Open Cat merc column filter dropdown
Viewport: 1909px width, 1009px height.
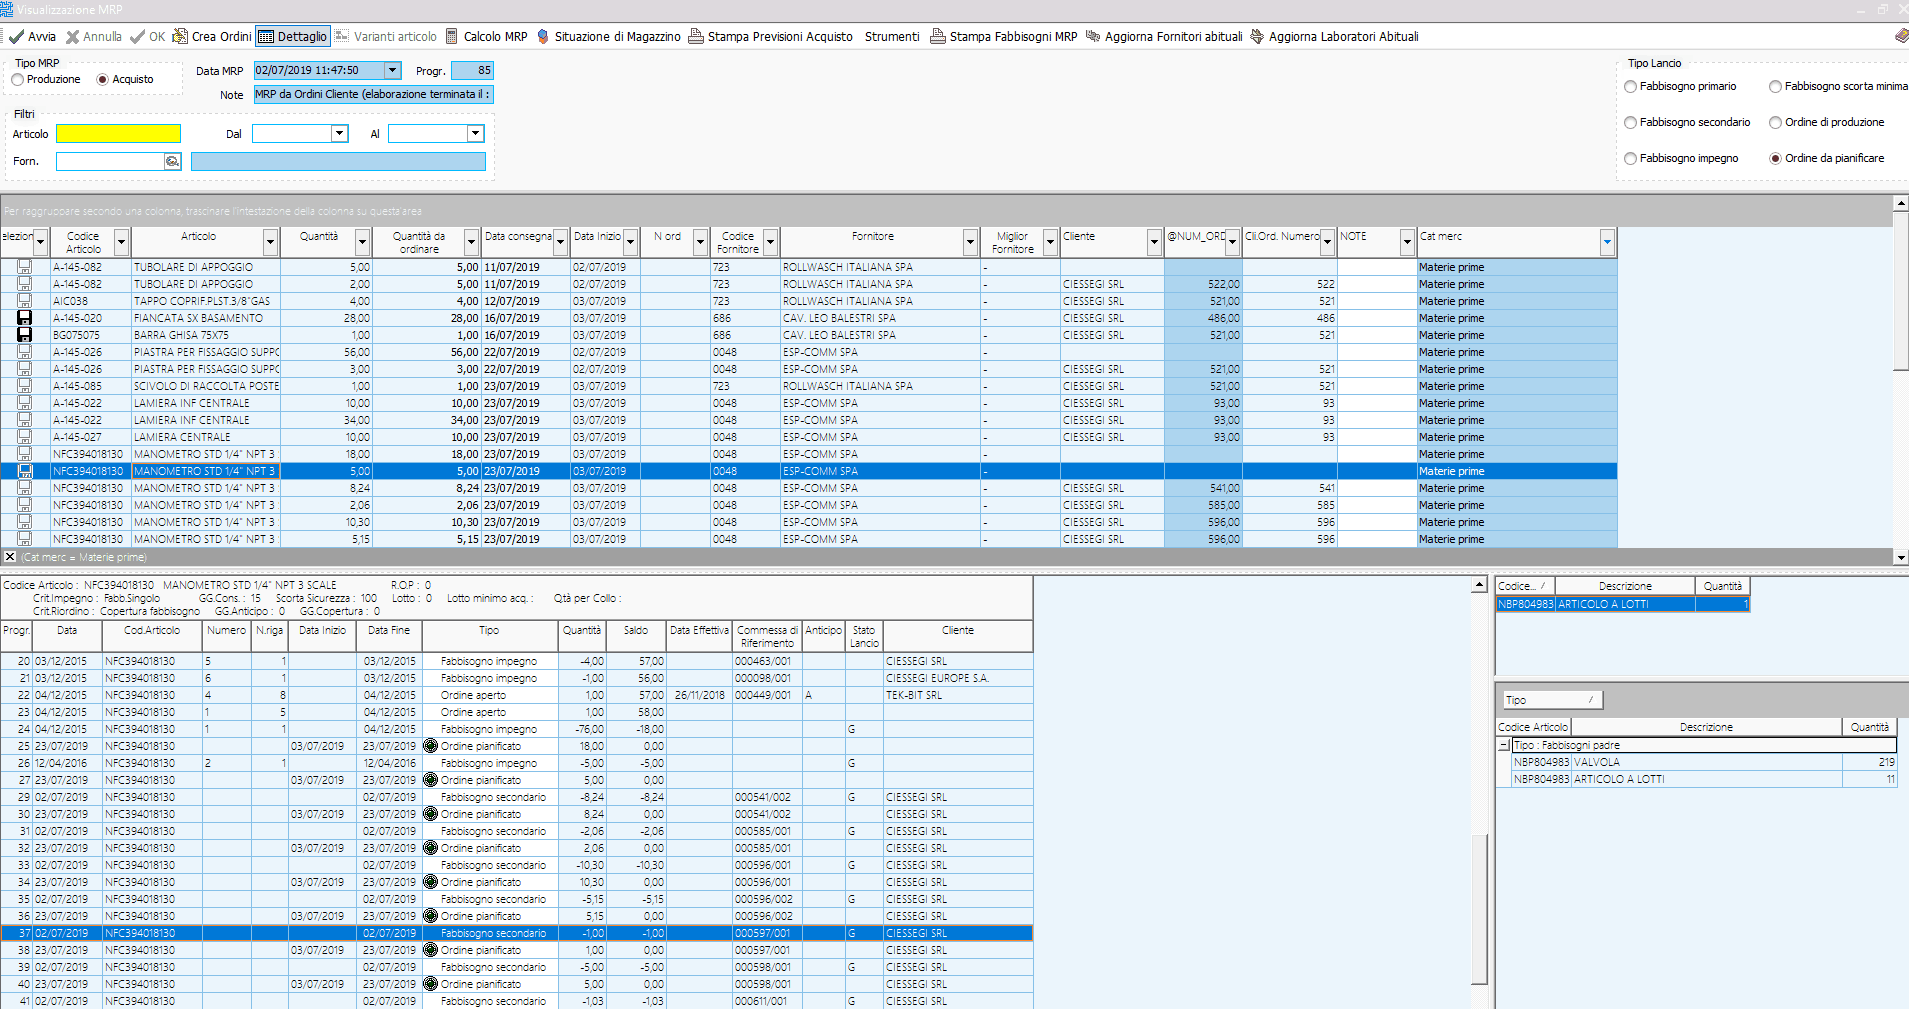pyautogui.click(x=1607, y=242)
